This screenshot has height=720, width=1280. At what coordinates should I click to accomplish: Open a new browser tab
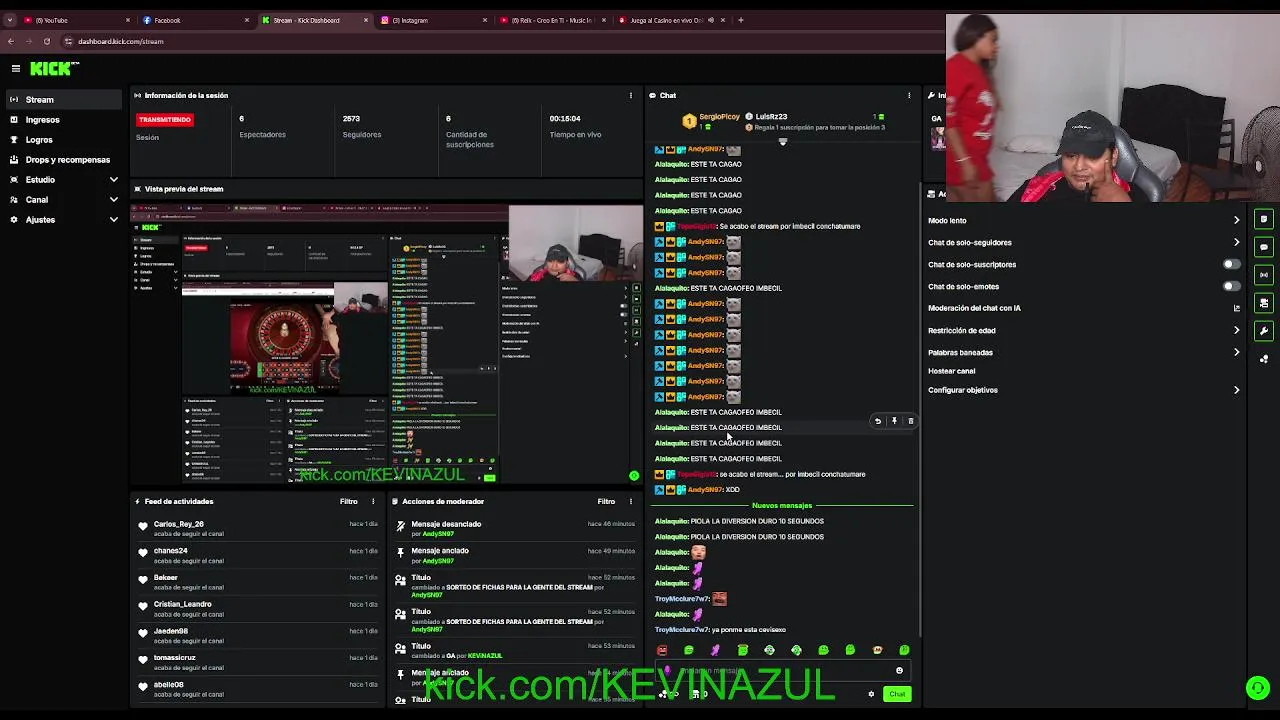click(x=740, y=20)
